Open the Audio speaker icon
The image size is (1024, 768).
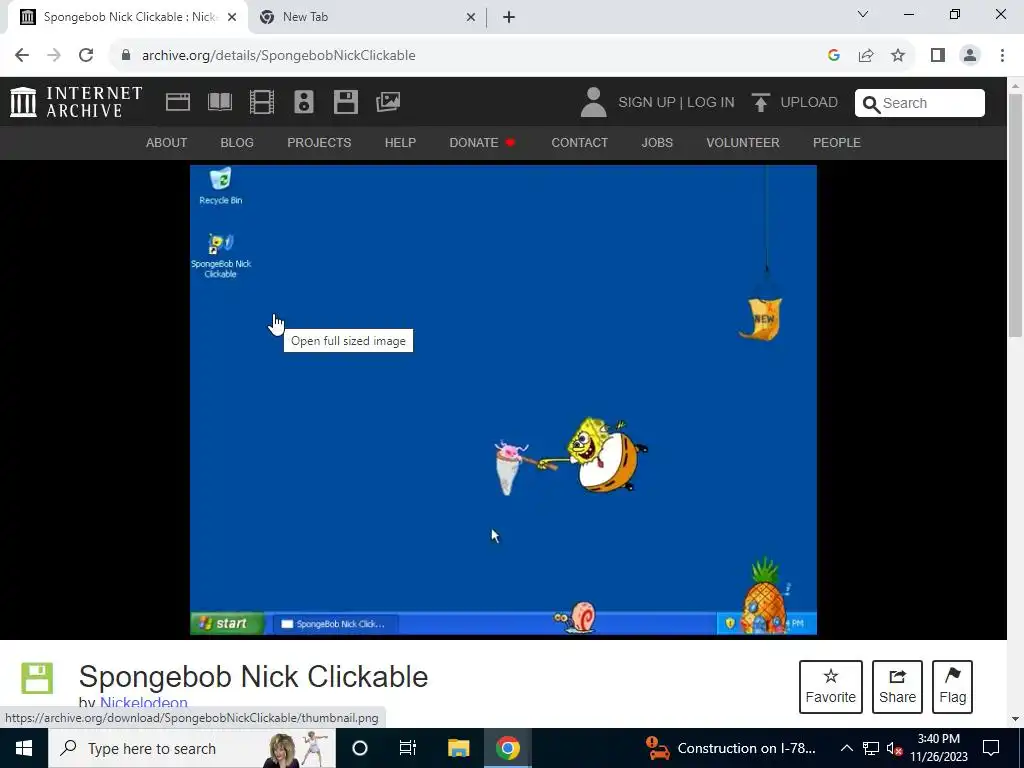click(x=304, y=103)
